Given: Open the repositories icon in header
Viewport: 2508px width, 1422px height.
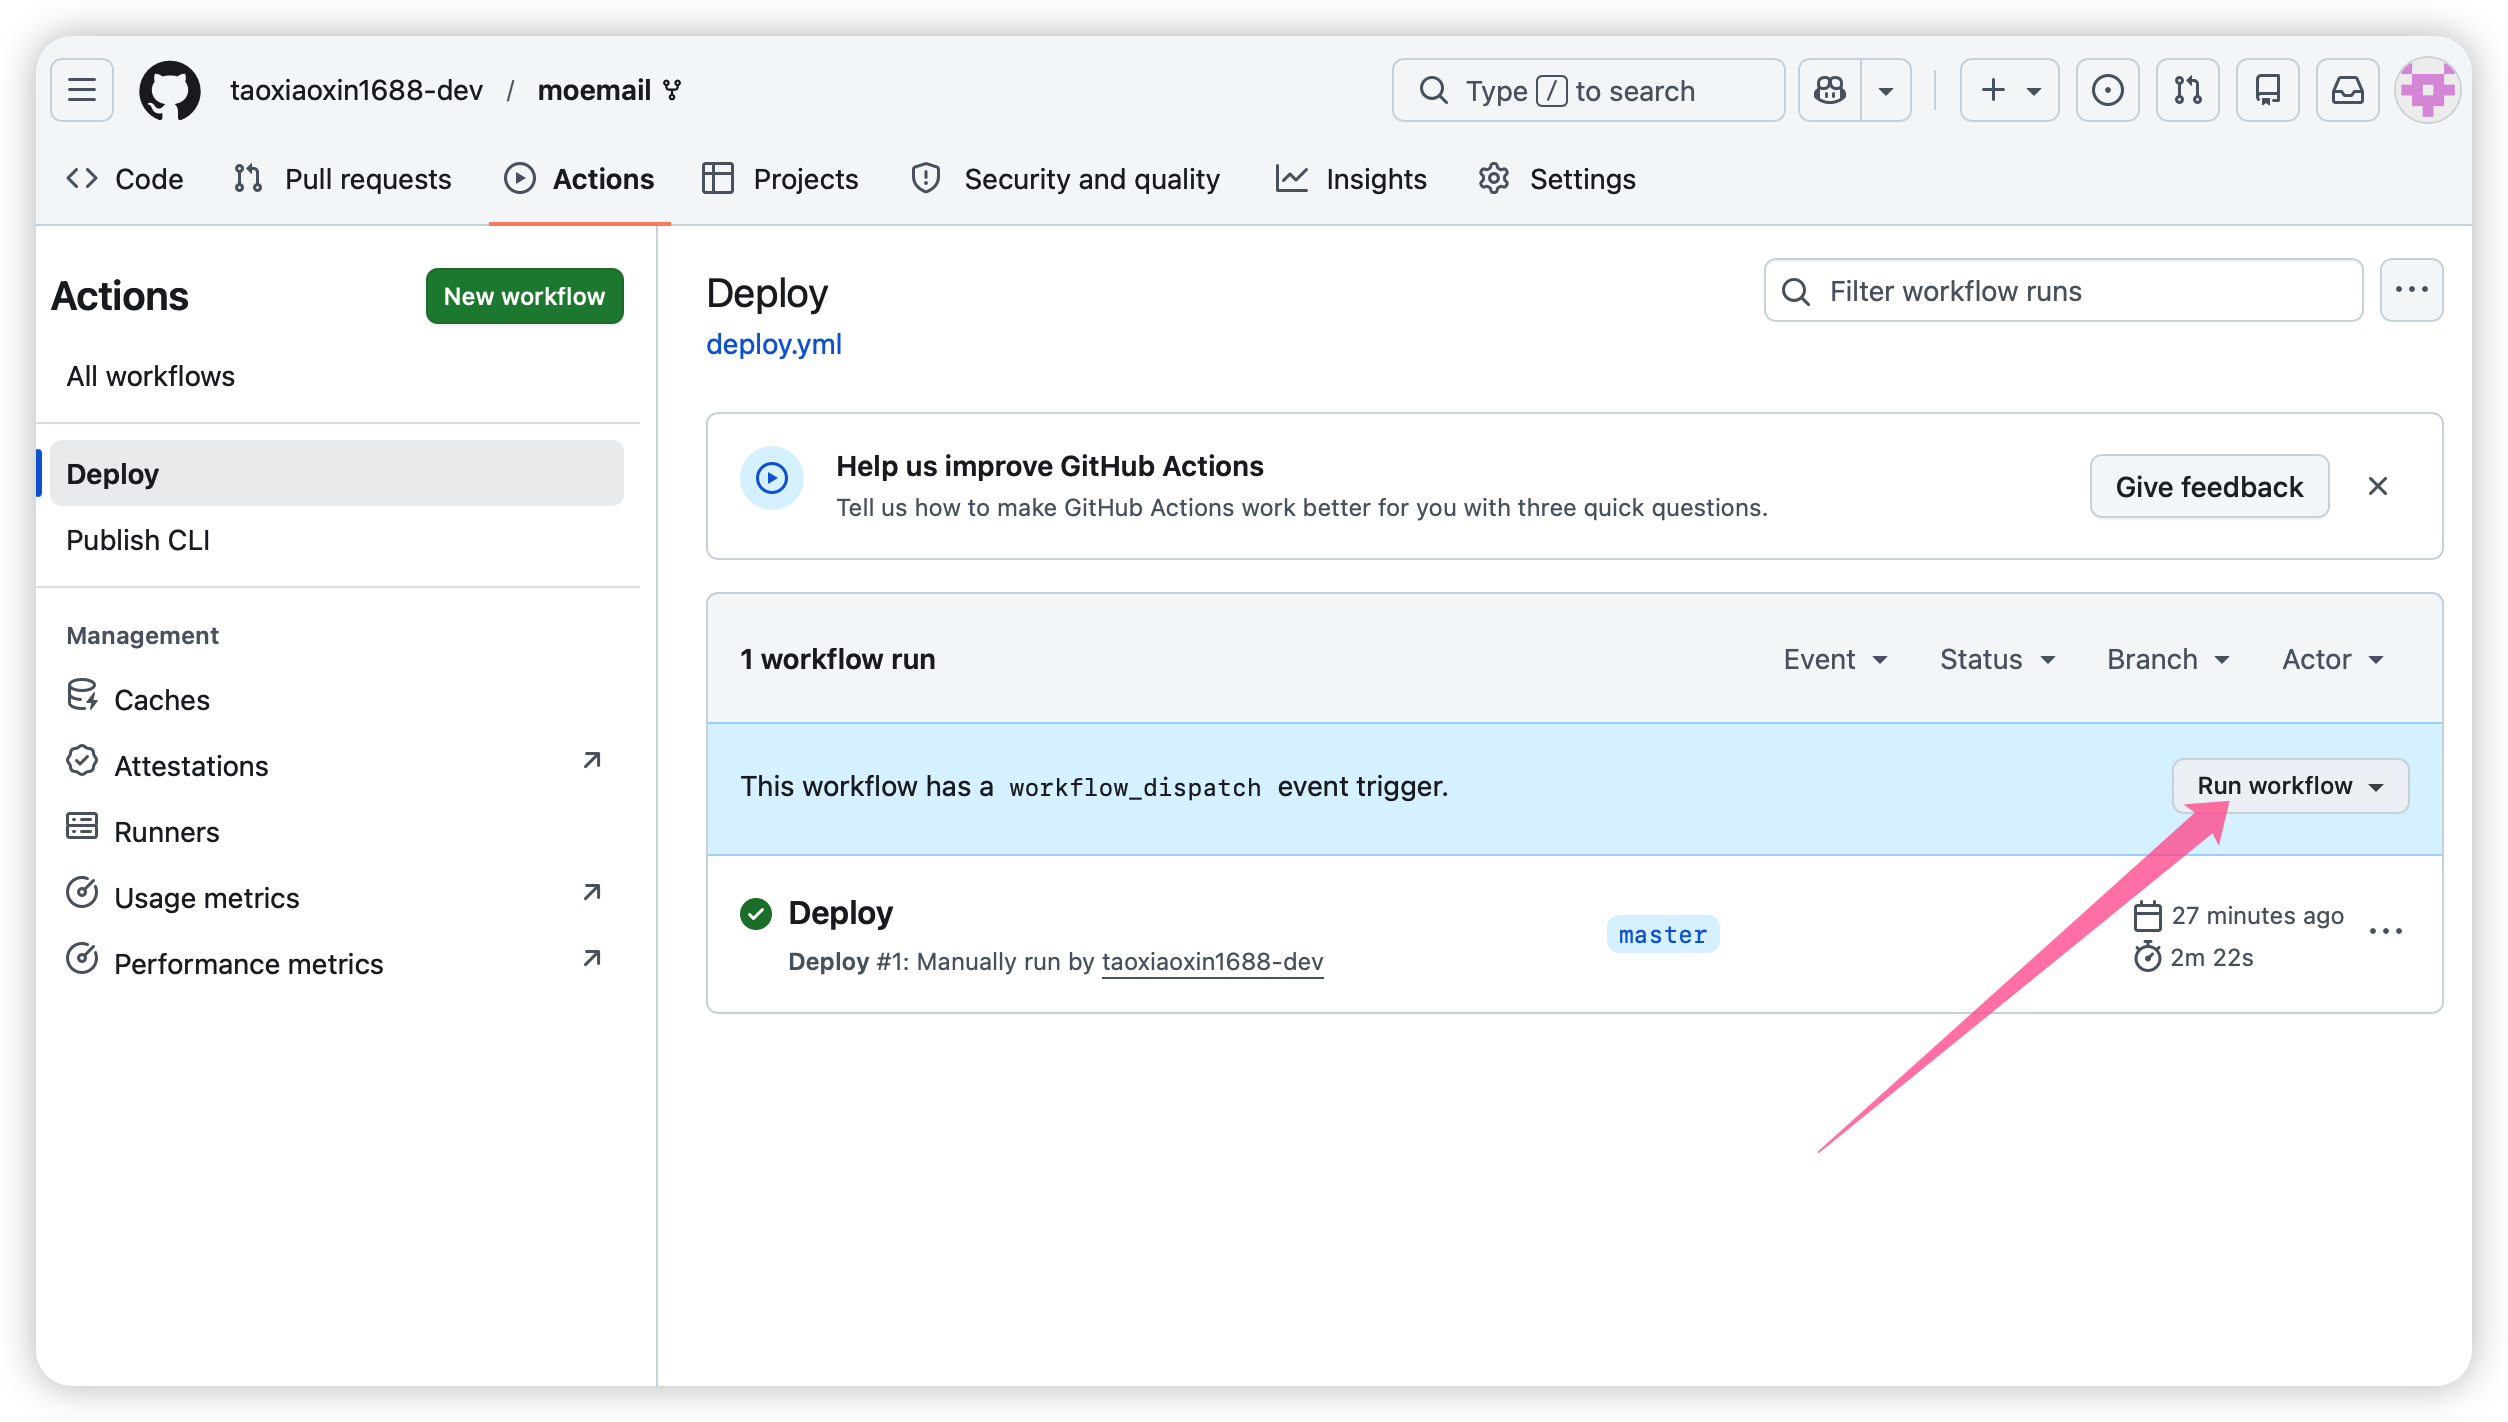Looking at the screenshot, I should pyautogui.click(x=2267, y=90).
